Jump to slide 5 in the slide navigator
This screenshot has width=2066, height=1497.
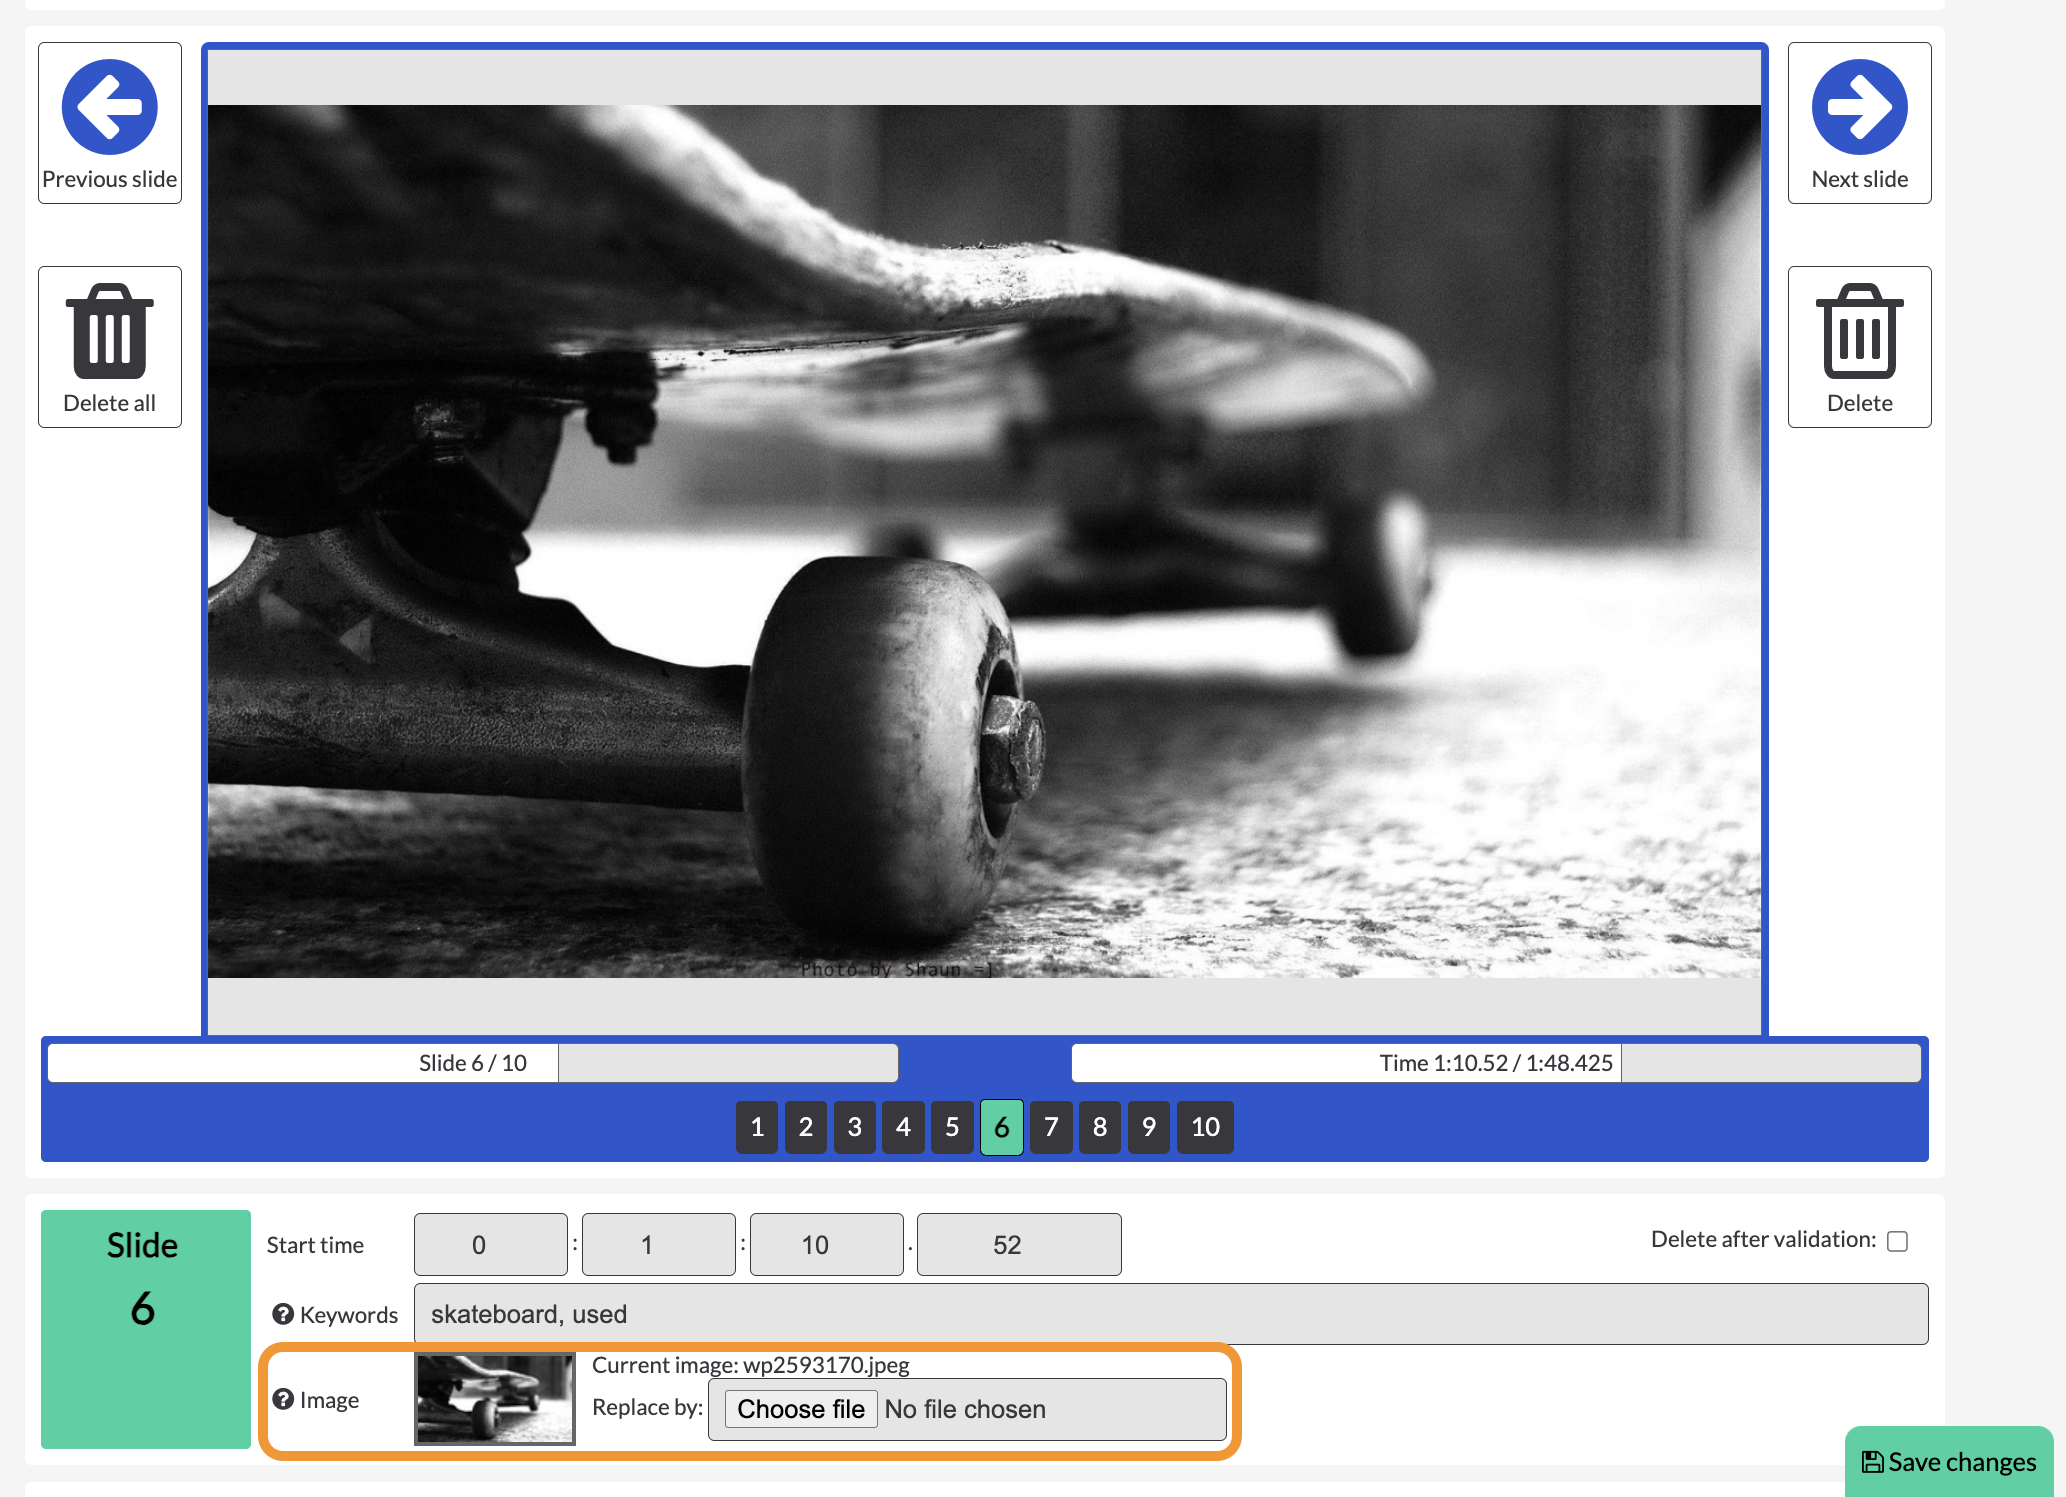(952, 1127)
